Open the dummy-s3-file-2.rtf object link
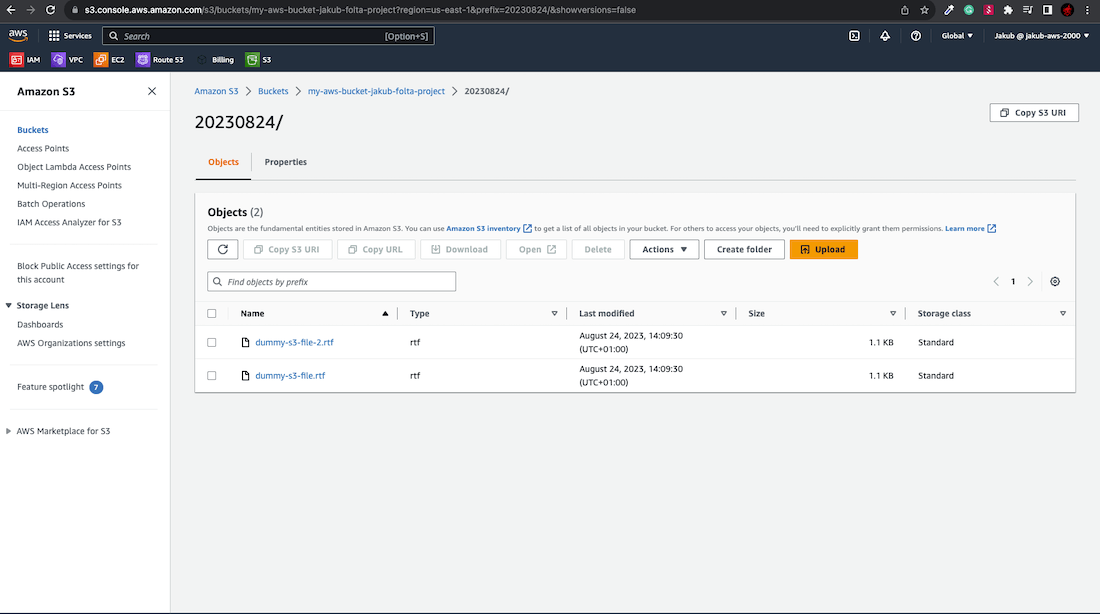Image resolution: width=1100 pixels, height=614 pixels. point(294,343)
